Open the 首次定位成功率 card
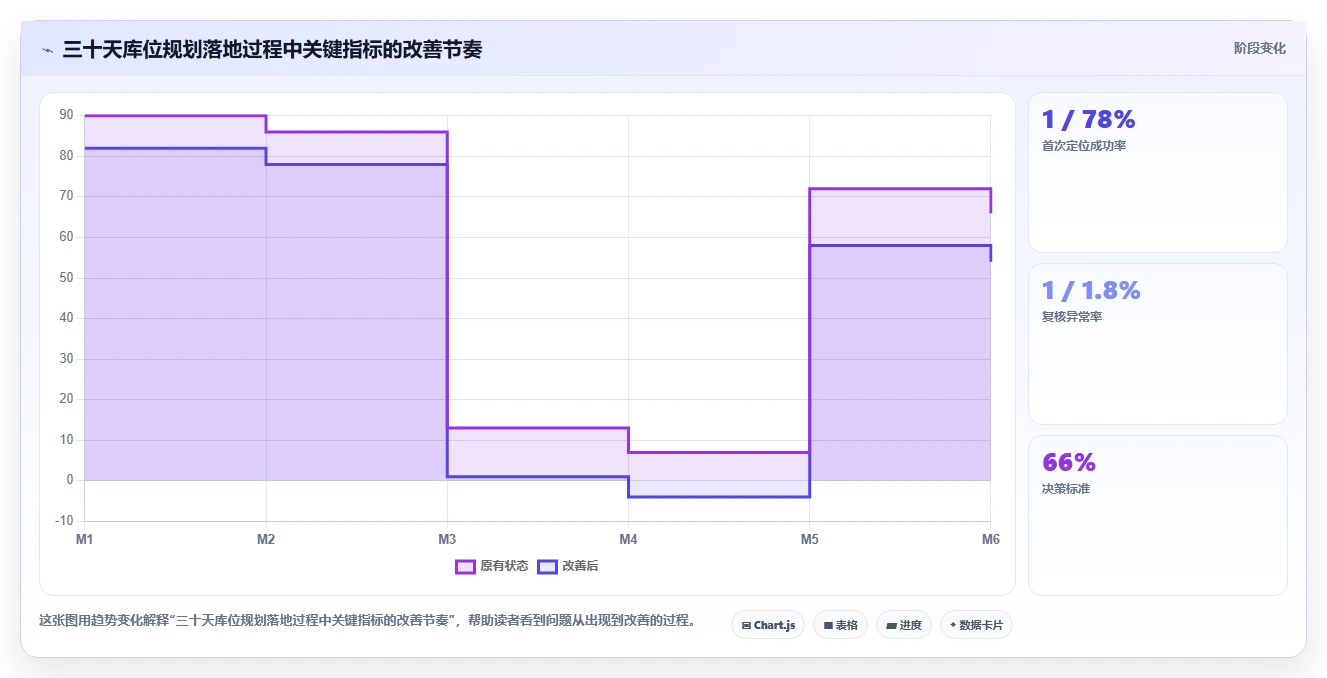 click(1157, 172)
